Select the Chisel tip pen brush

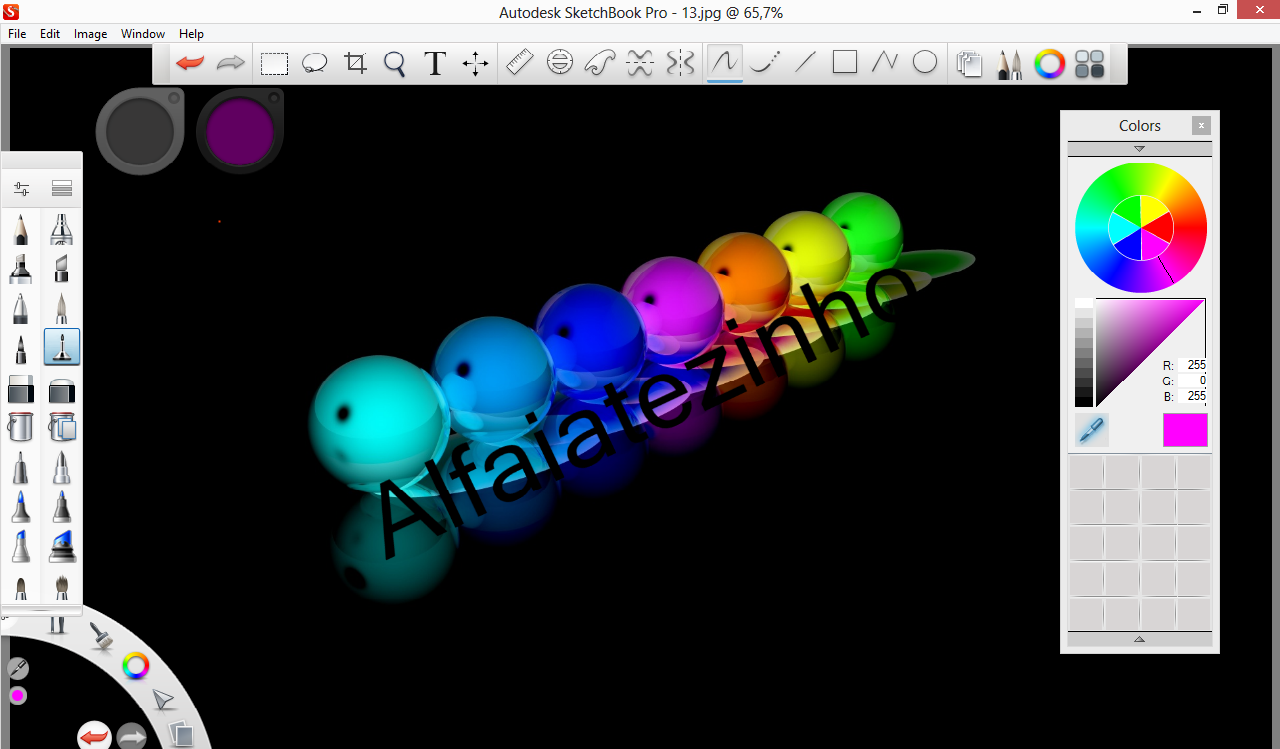62,268
